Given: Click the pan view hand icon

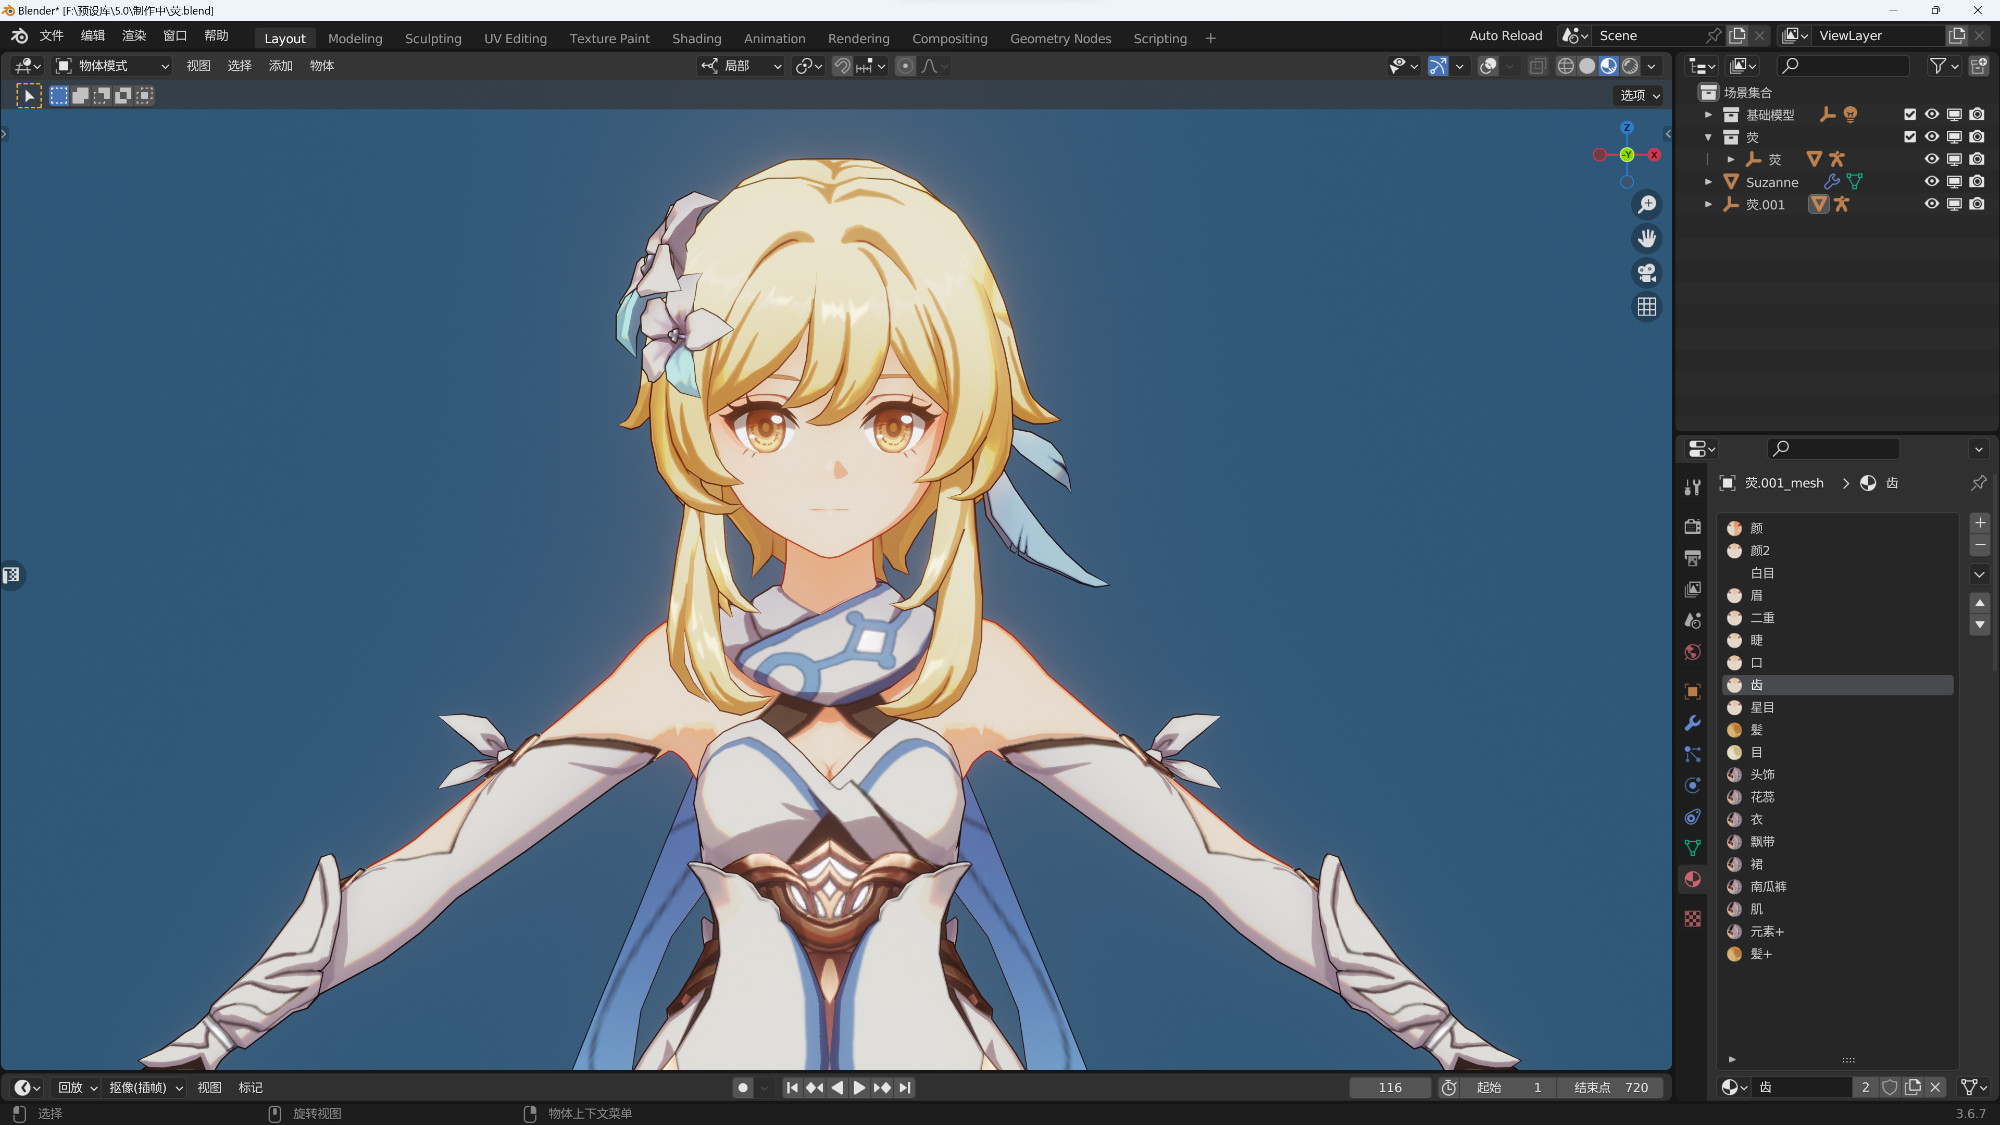Looking at the screenshot, I should [1646, 239].
